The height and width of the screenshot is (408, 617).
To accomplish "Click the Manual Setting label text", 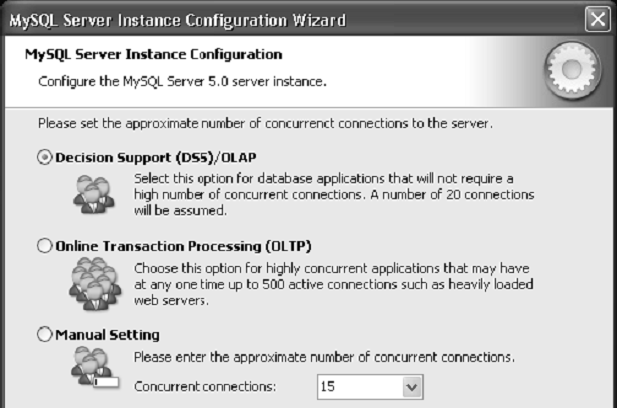I will pyautogui.click(x=107, y=335).
